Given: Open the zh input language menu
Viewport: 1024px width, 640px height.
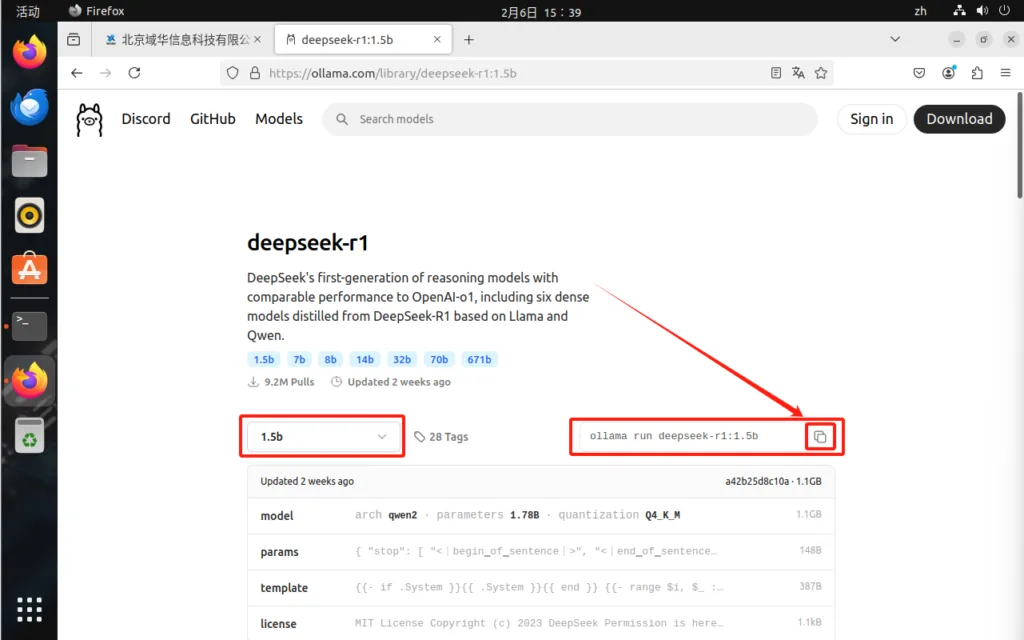Looking at the screenshot, I should [920, 11].
